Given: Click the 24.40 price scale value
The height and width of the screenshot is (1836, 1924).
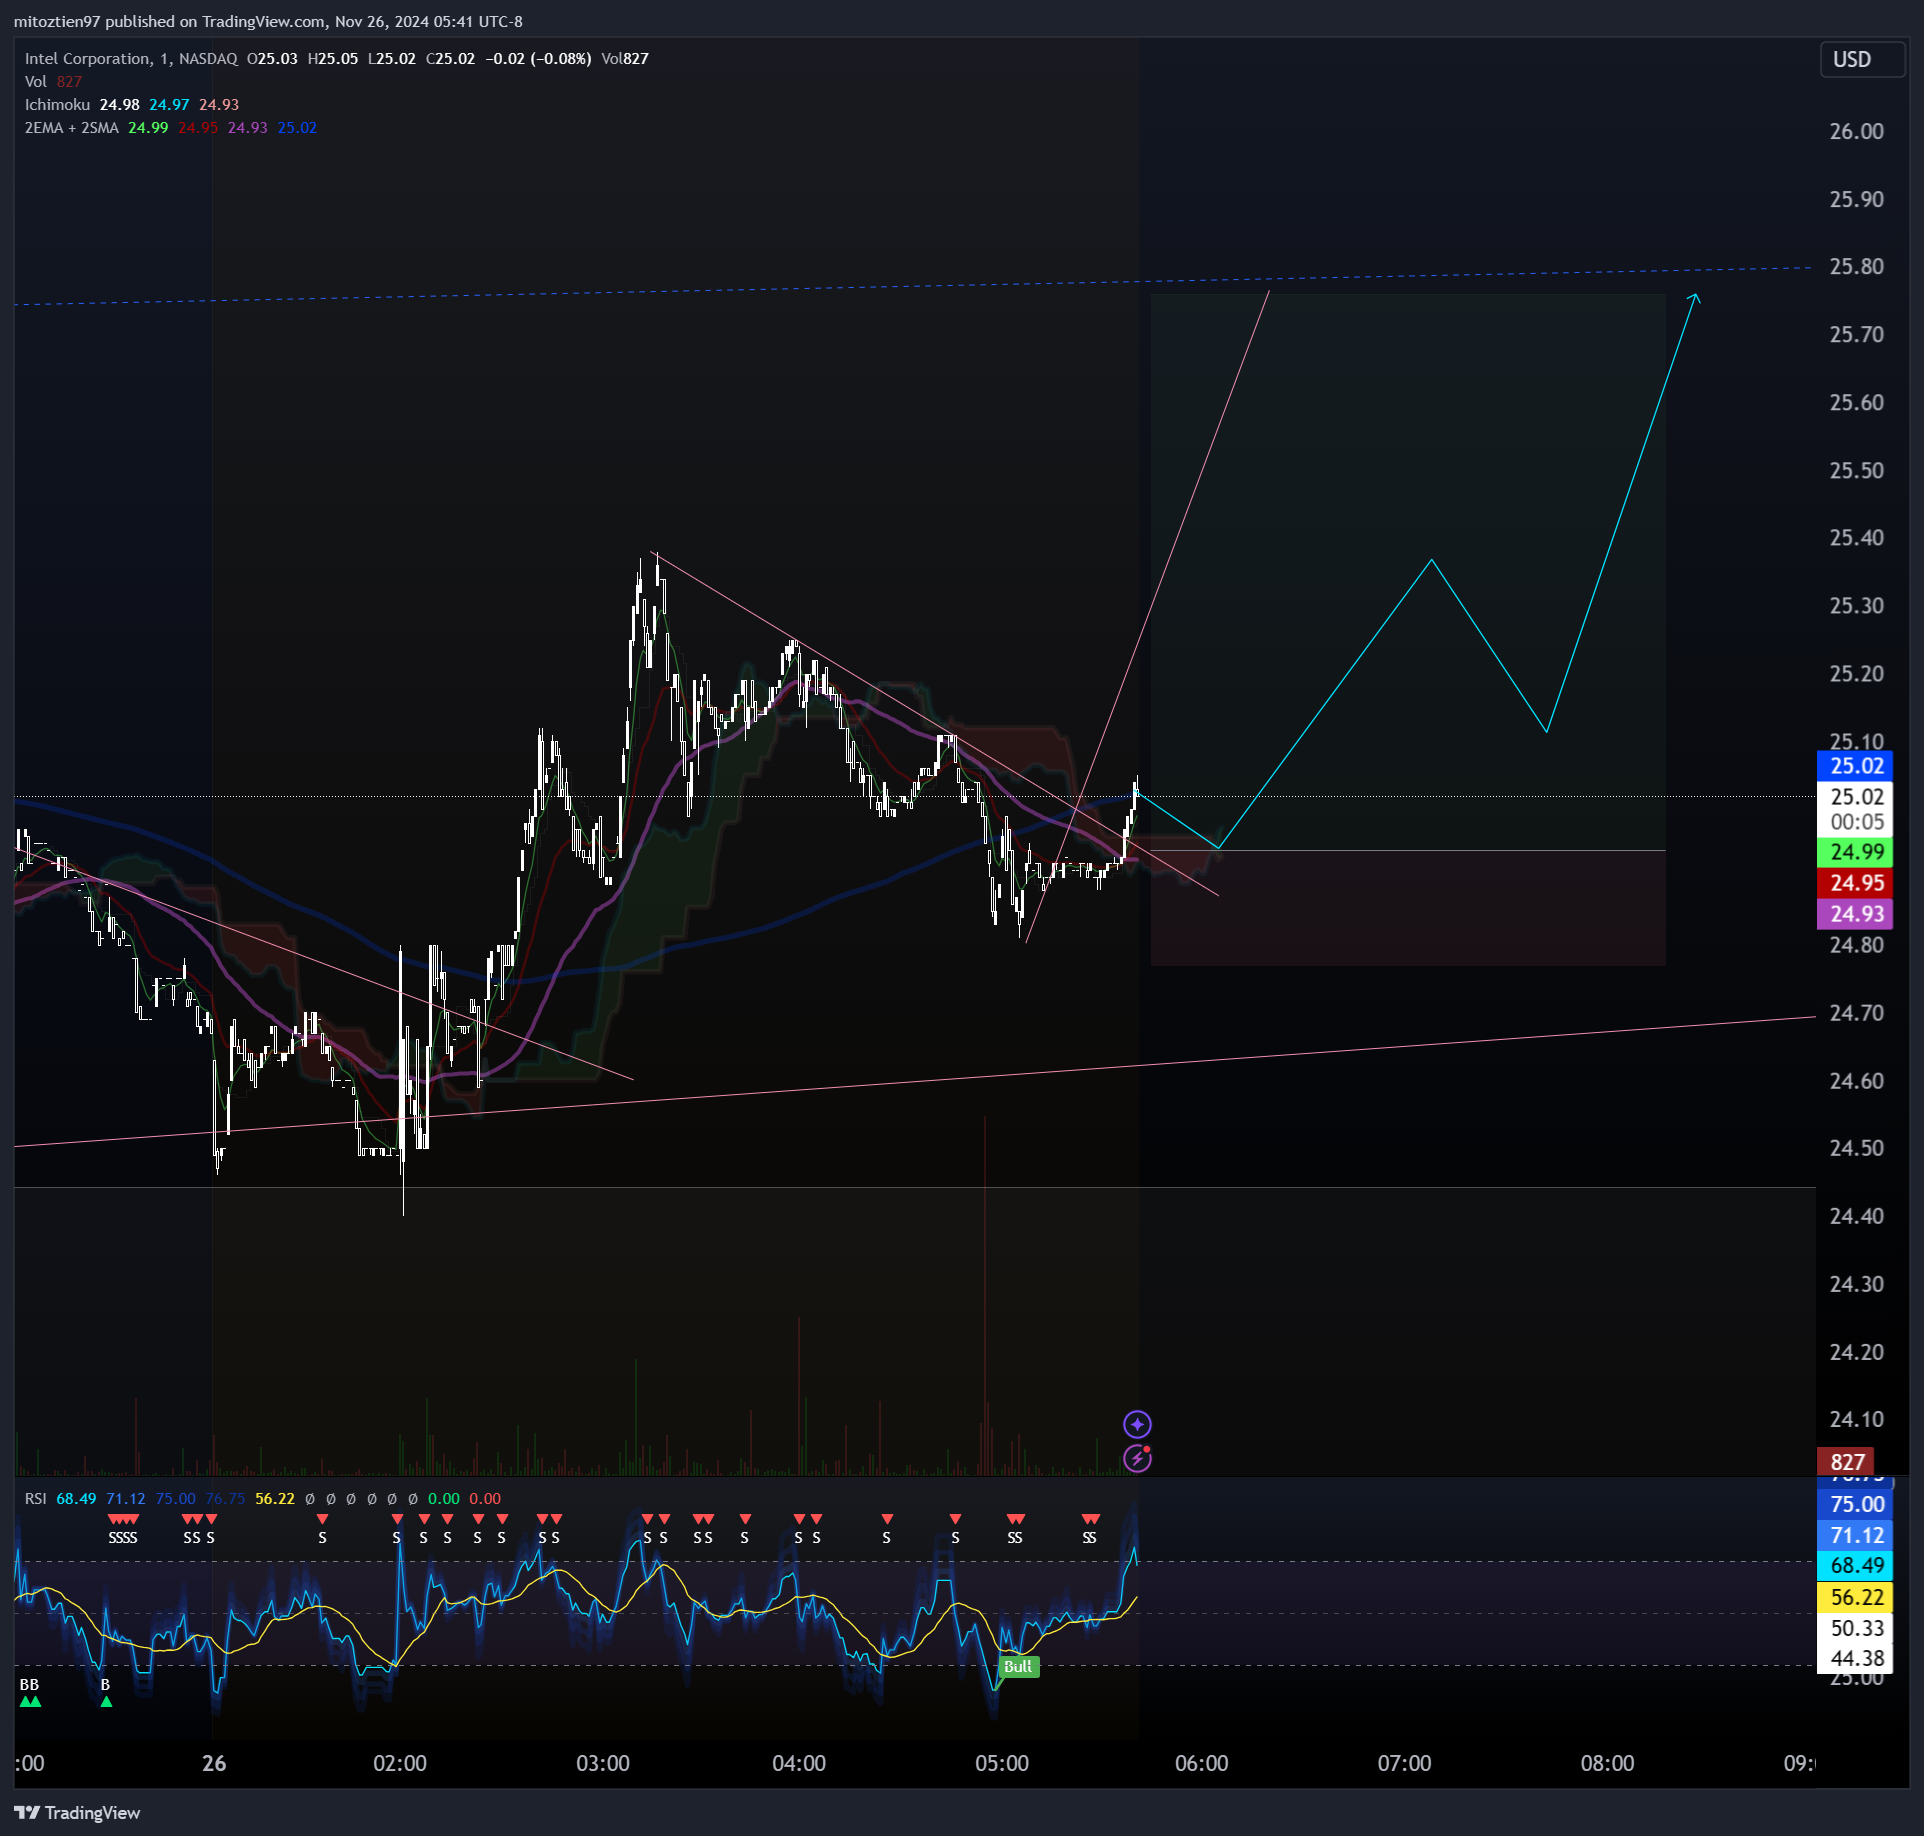Looking at the screenshot, I should pos(1856,1217).
